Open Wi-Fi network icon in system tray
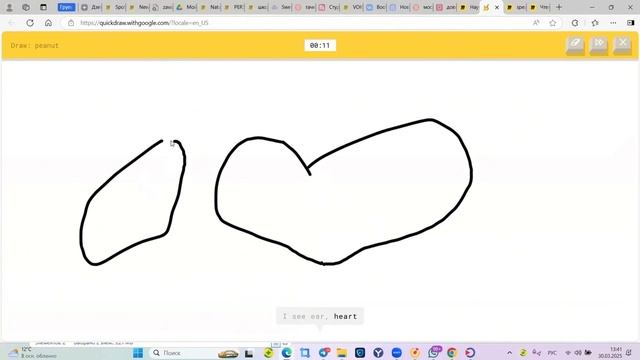The width and height of the screenshot is (640, 360). point(568,353)
